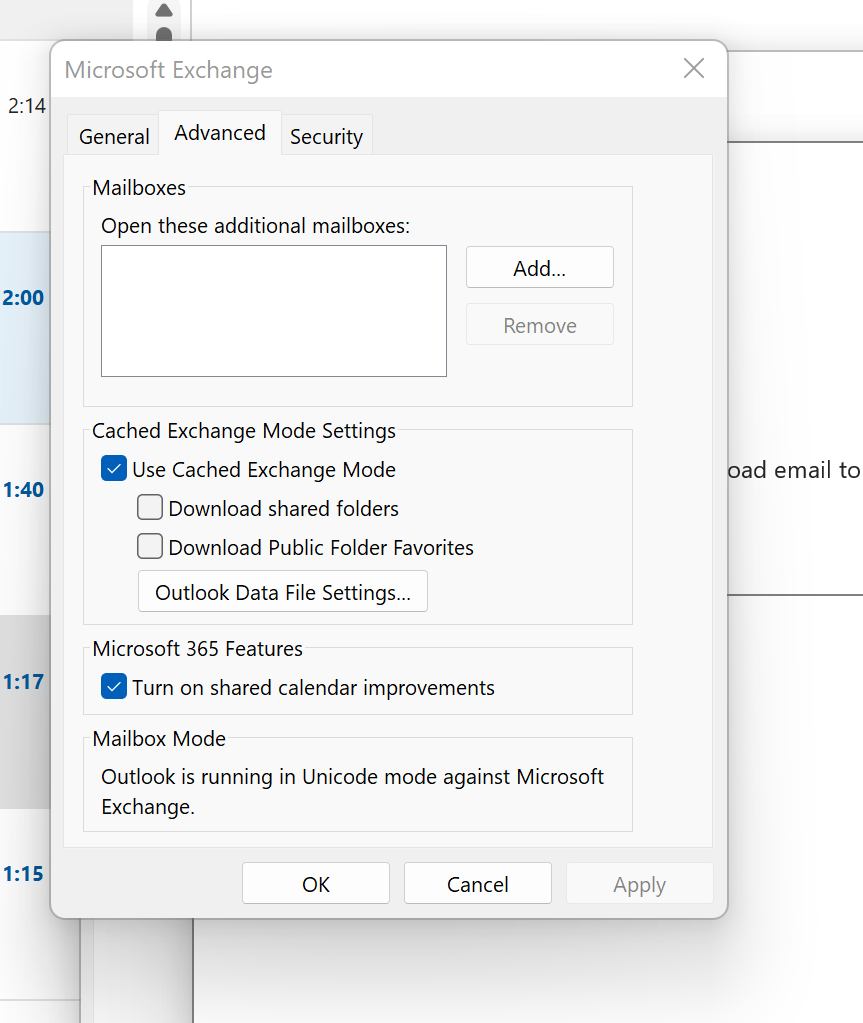Screen dimensions: 863x1023
Task: Click inside the additional mailboxes list box
Action: pos(274,311)
